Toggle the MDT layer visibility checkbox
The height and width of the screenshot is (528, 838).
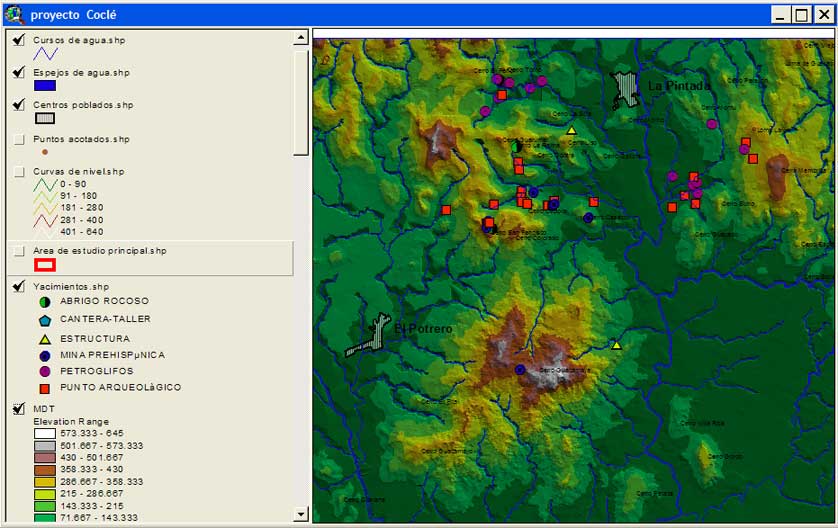click(18, 409)
